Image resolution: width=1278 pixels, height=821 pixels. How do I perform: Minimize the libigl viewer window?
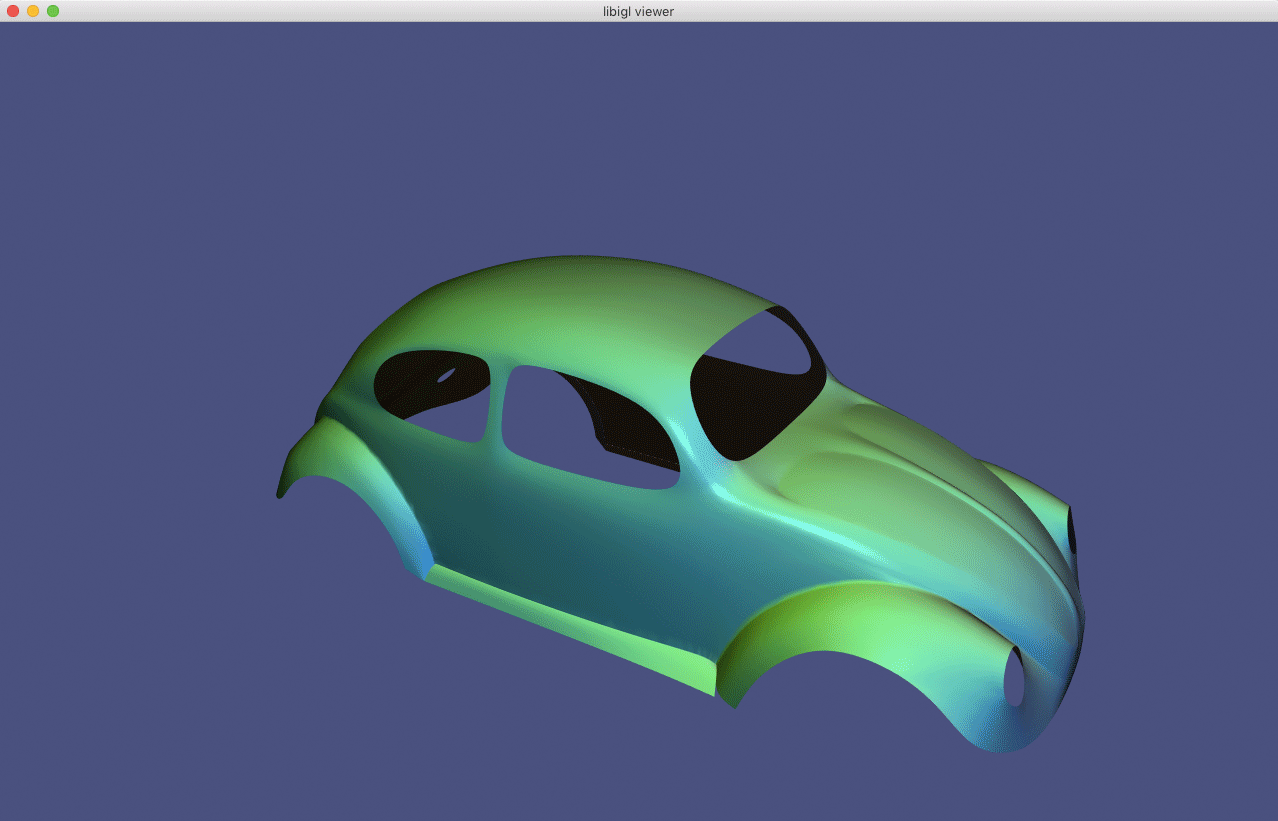click(33, 11)
